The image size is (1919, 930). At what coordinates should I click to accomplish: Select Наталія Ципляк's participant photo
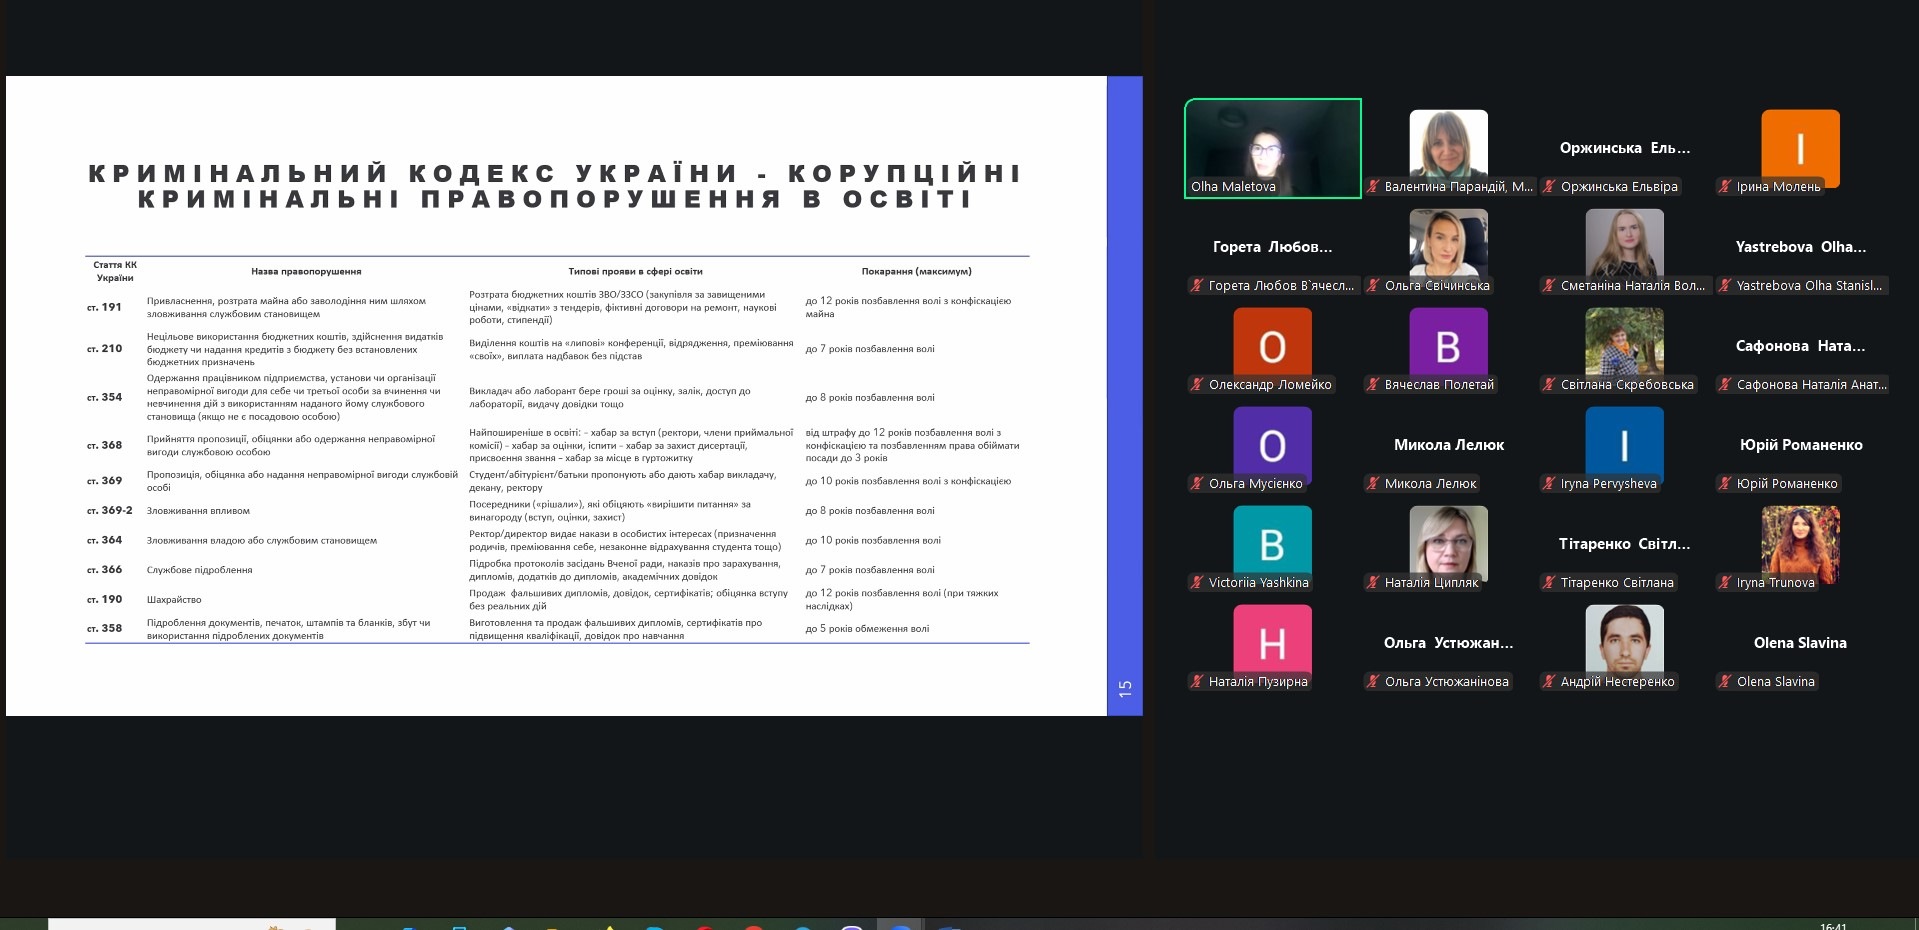click(1448, 539)
